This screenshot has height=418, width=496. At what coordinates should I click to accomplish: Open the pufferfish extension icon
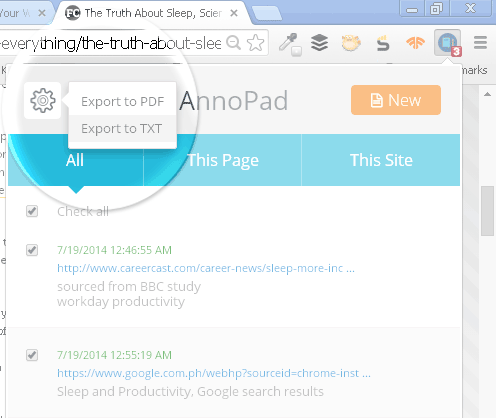[351, 43]
